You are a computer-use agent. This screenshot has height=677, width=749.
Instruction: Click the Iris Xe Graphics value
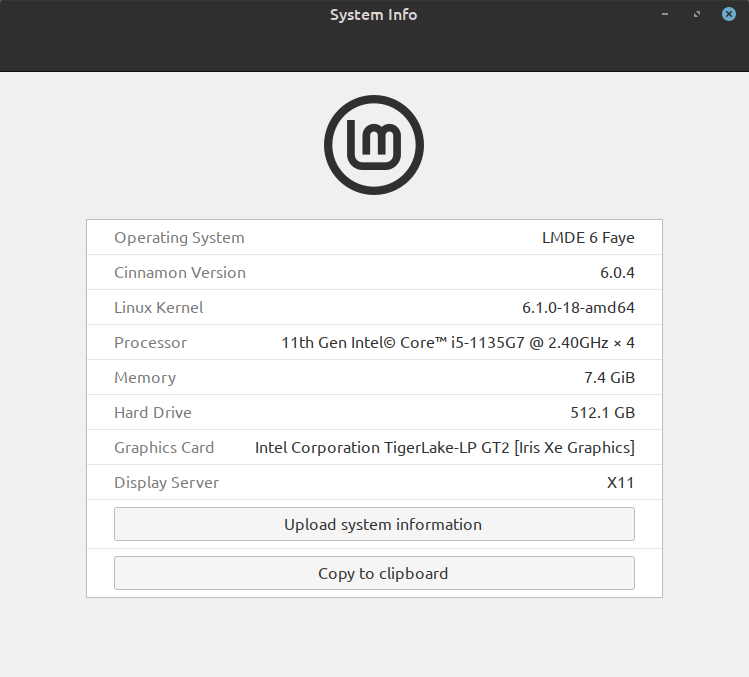coord(445,448)
